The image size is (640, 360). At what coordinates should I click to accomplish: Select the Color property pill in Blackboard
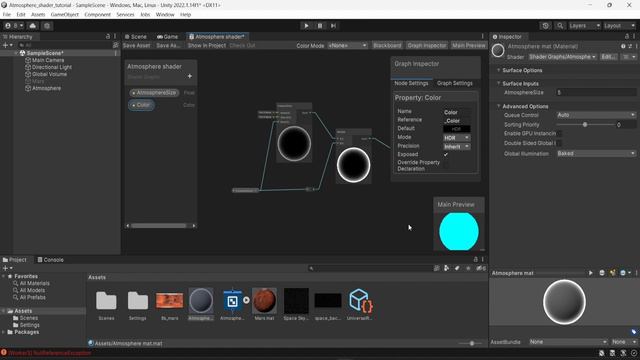click(x=141, y=105)
